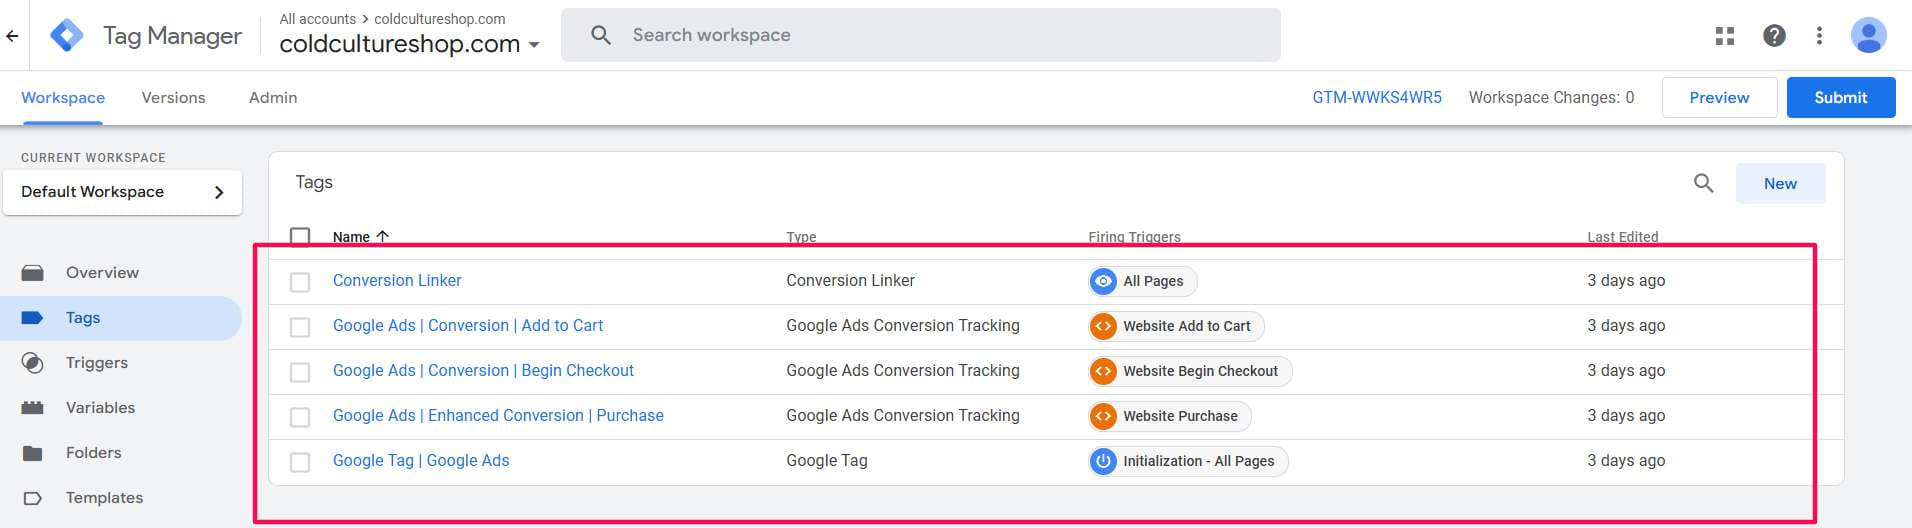
Task: Click the Website Purchase trigger icon
Action: click(1103, 416)
